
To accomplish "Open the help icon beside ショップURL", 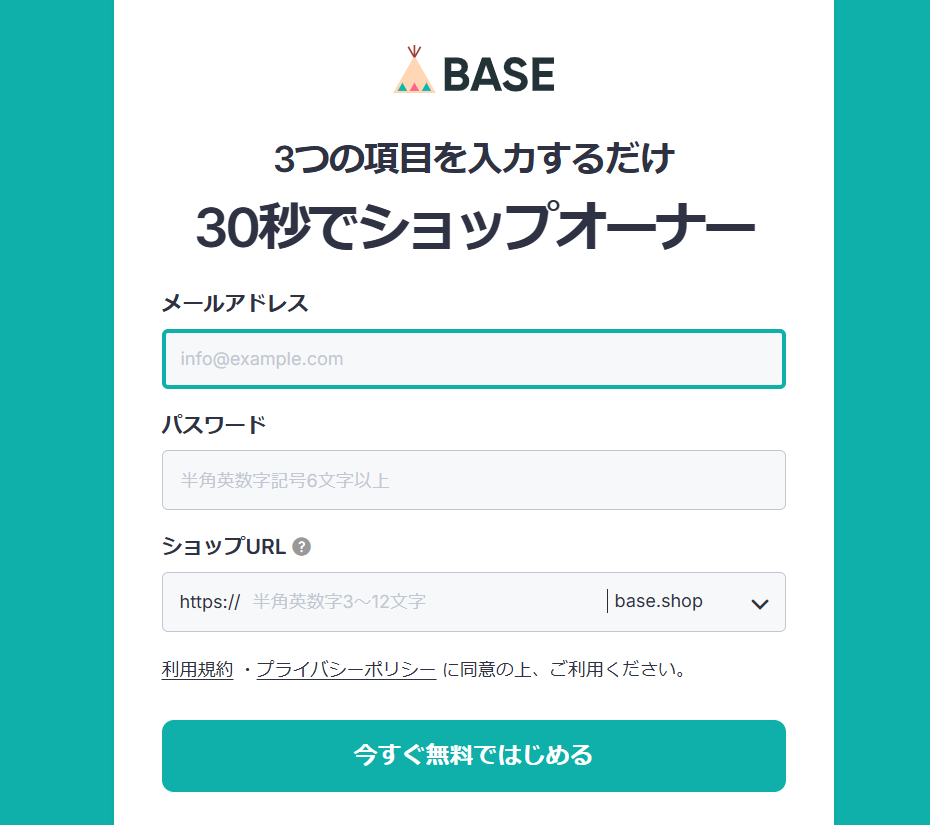I will click(x=302, y=547).
